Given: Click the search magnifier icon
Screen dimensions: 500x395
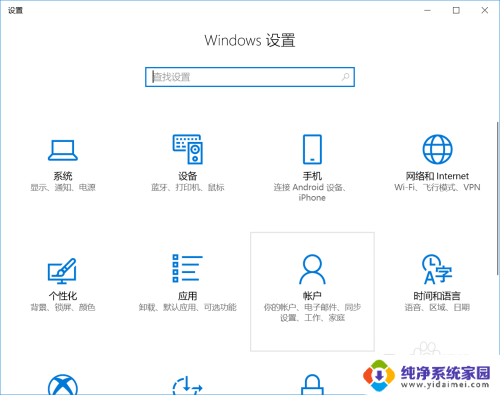Looking at the screenshot, I should pyautogui.click(x=345, y=77).
